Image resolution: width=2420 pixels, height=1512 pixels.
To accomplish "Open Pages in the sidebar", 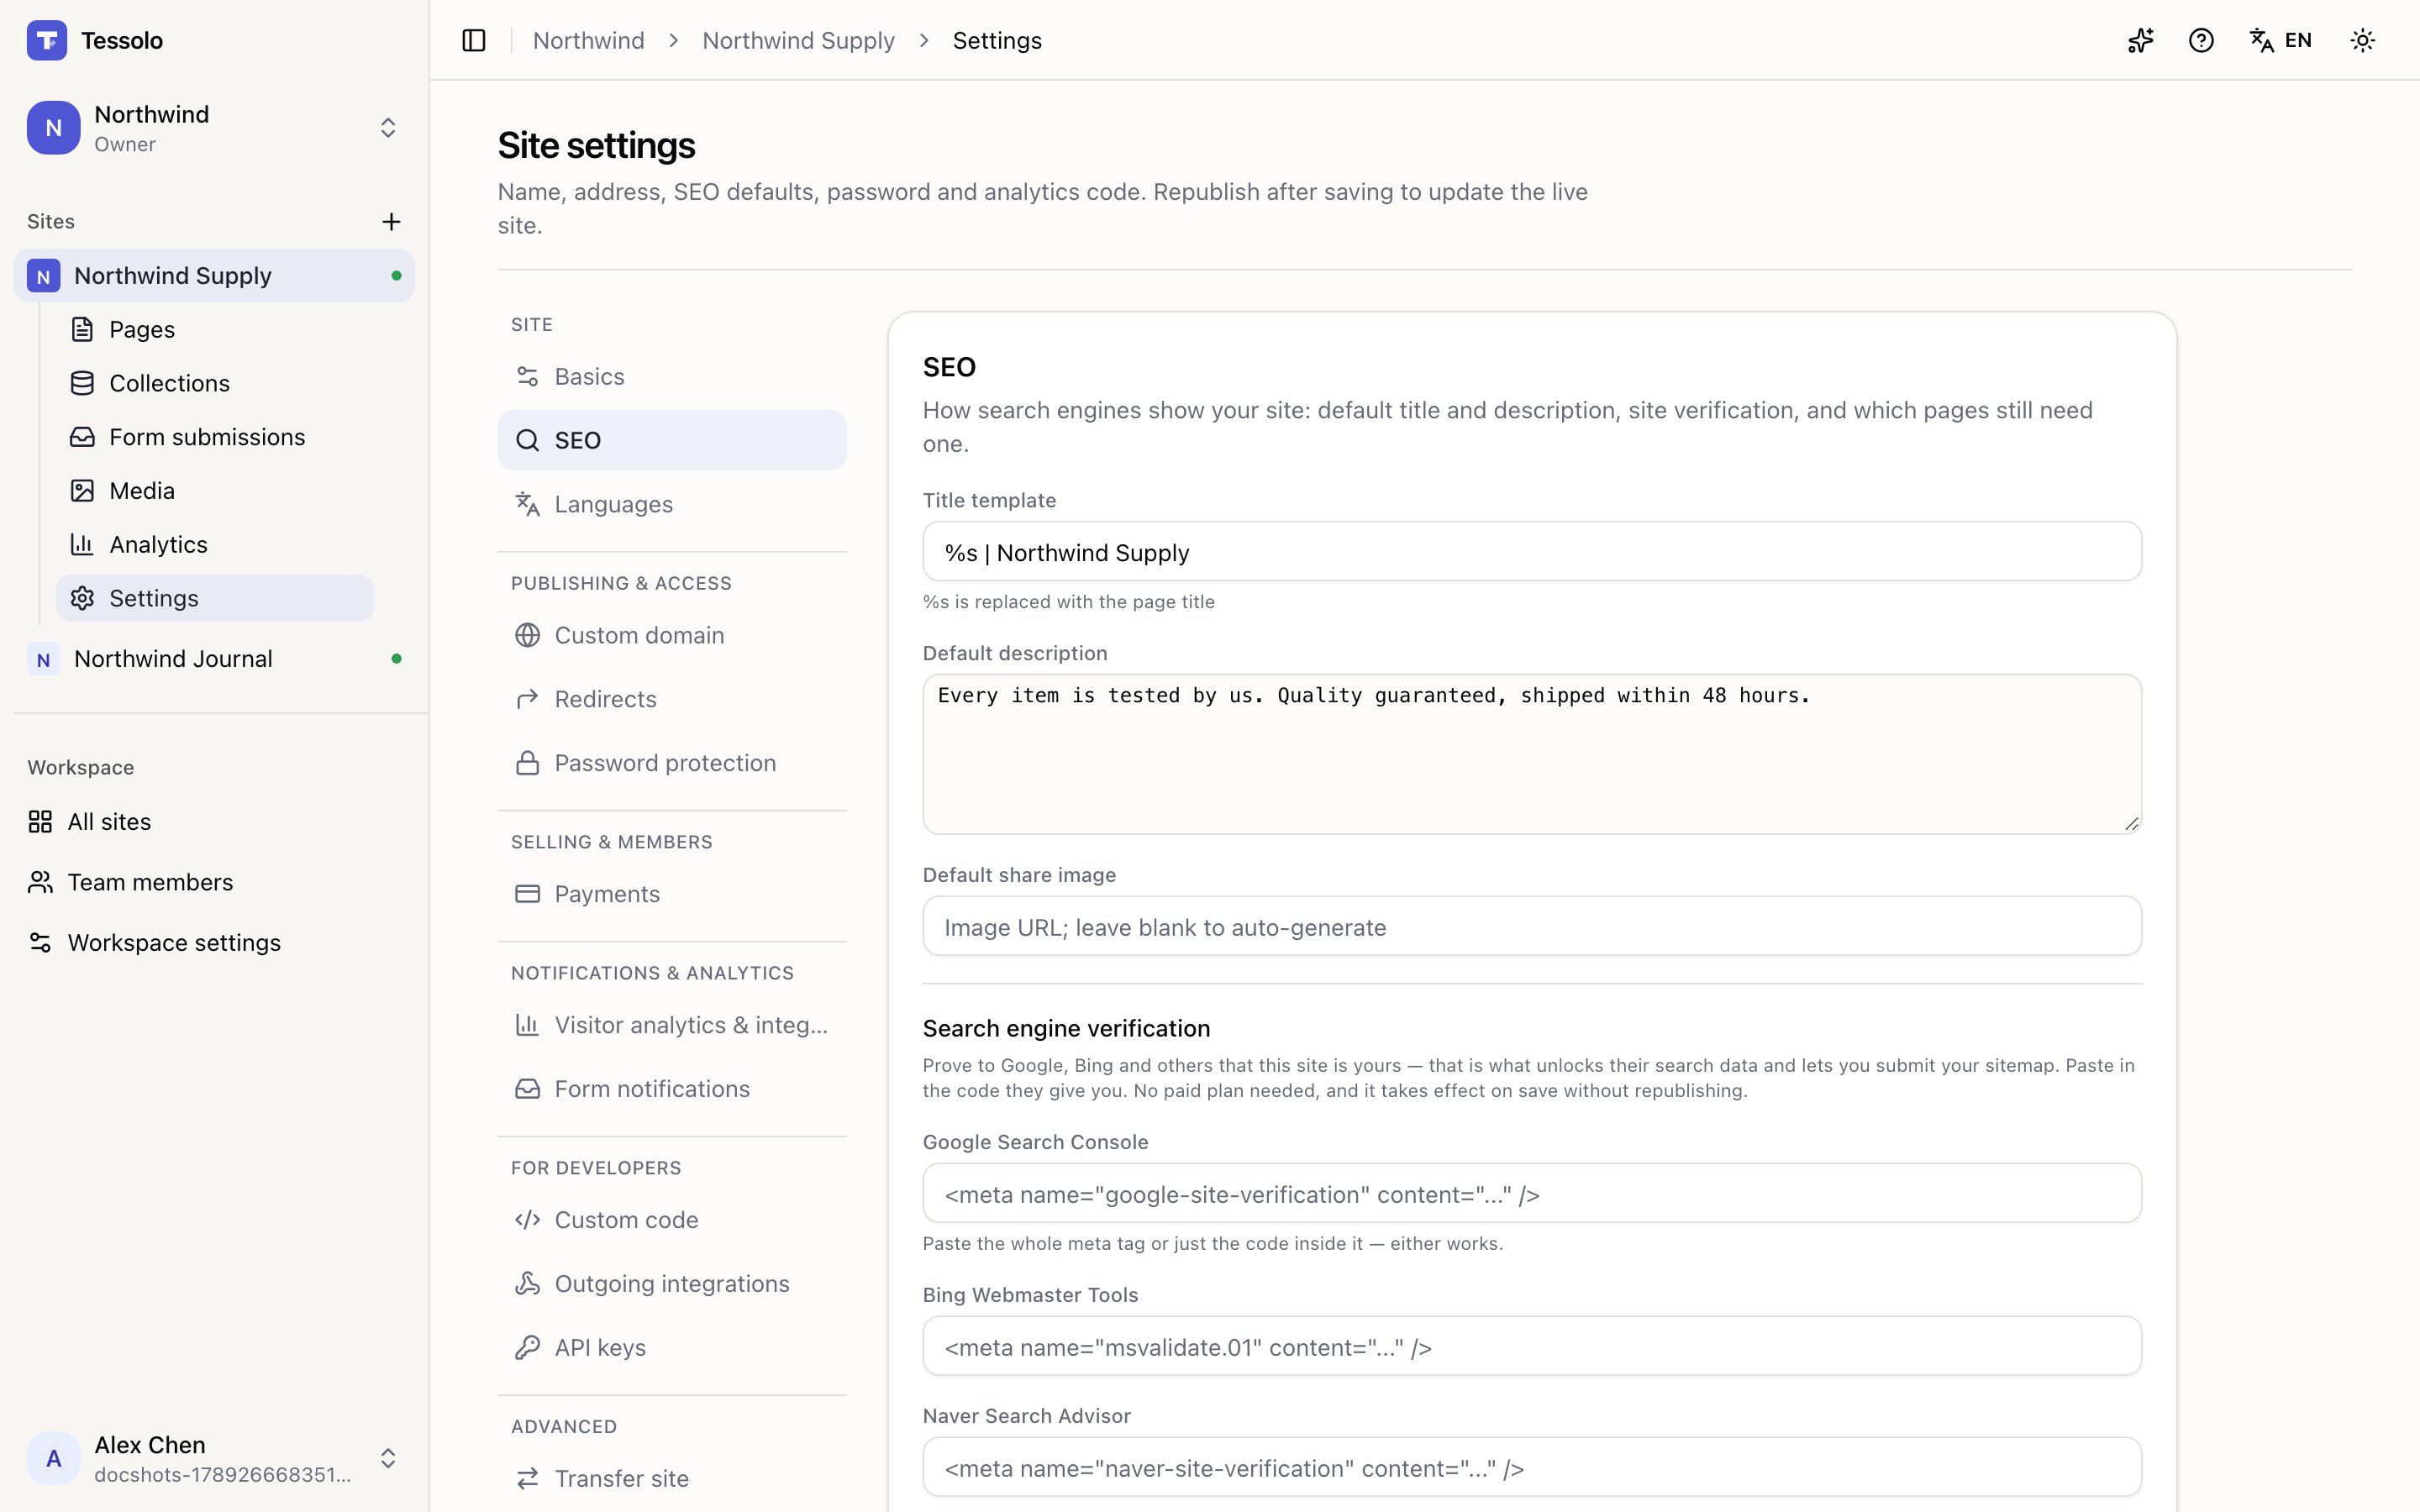I will click(214, 330).
